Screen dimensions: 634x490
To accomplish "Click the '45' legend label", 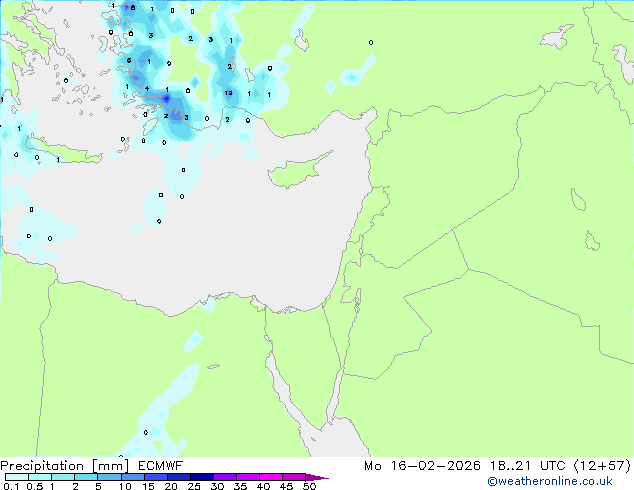I will point(286,486).
